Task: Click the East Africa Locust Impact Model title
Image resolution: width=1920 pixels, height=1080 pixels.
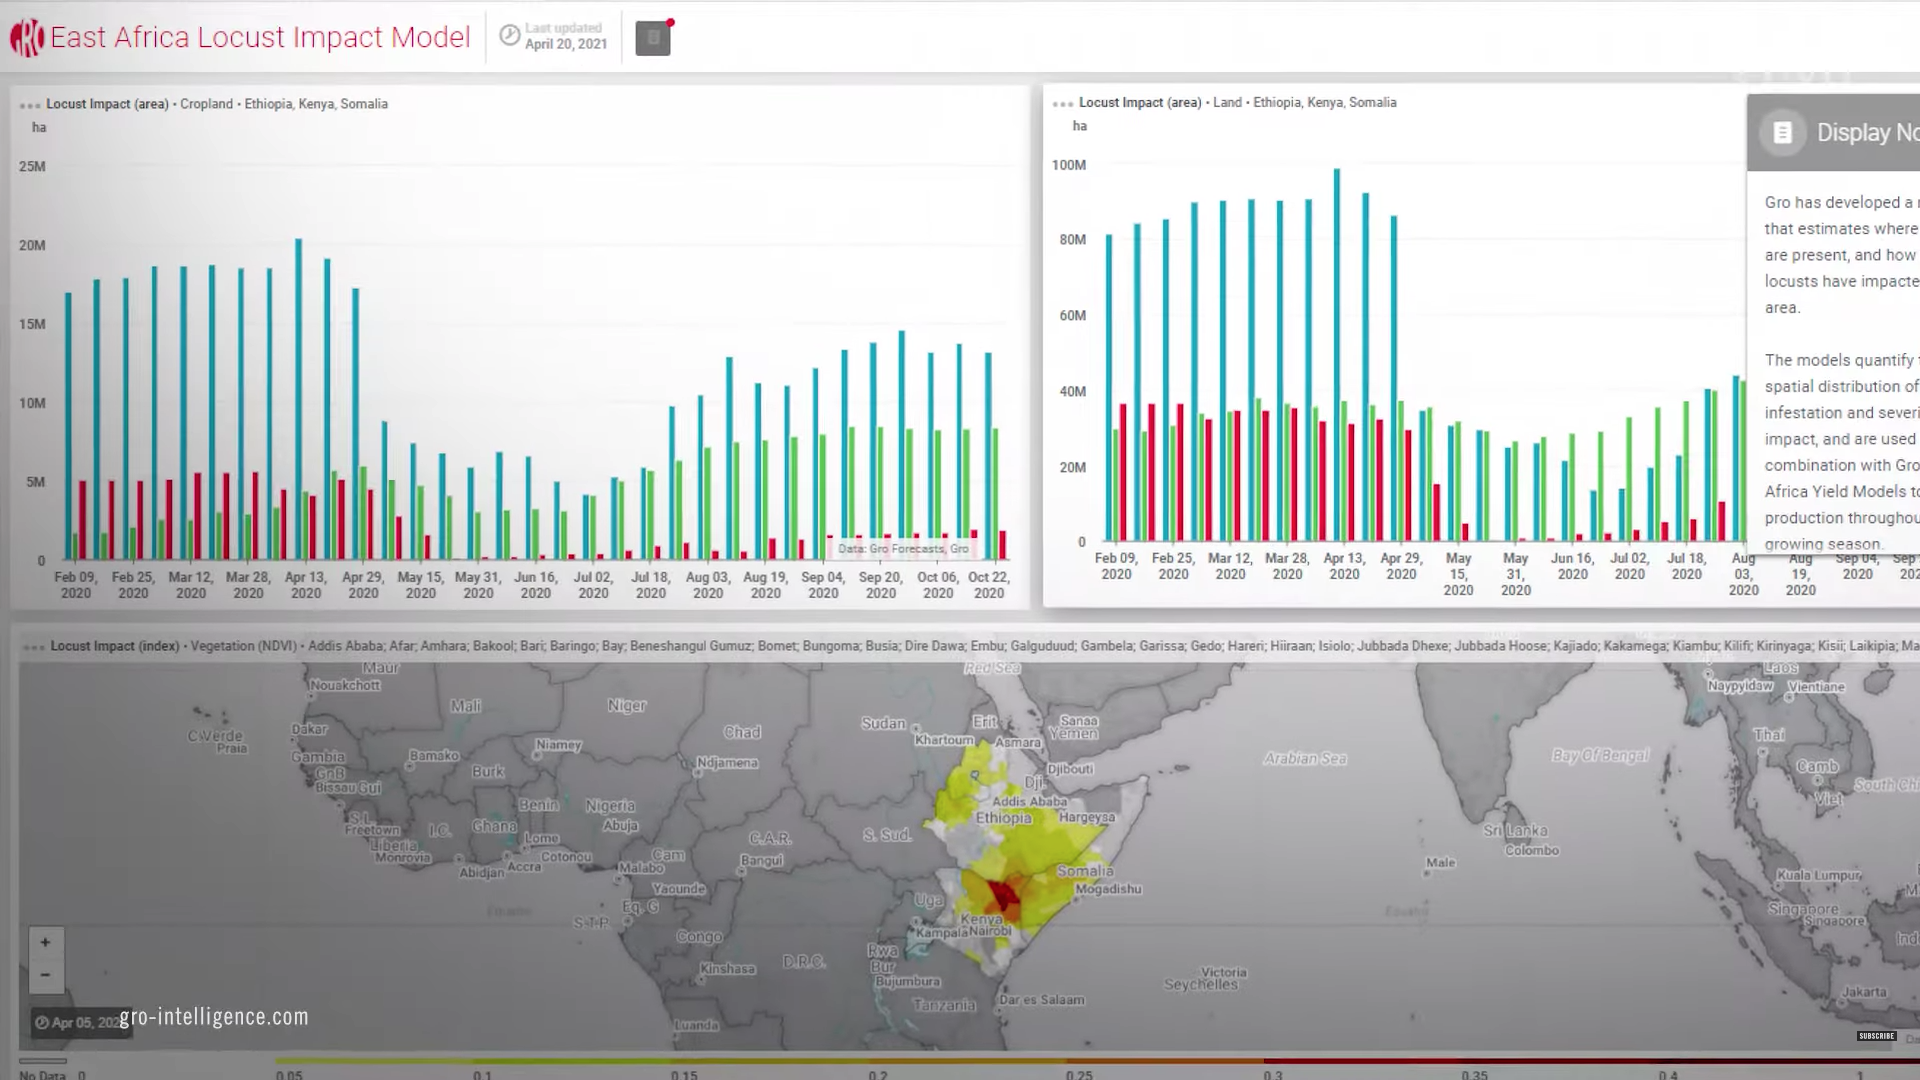Action: pyautogui.click(x=260, y=37)
